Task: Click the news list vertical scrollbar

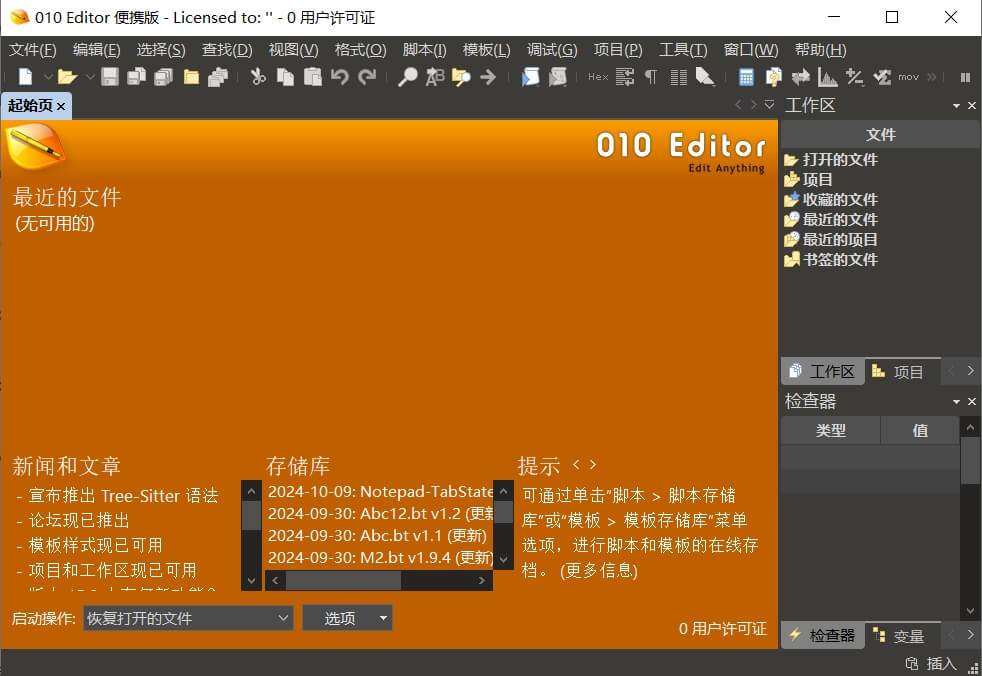Action: [x=251, y=536]
